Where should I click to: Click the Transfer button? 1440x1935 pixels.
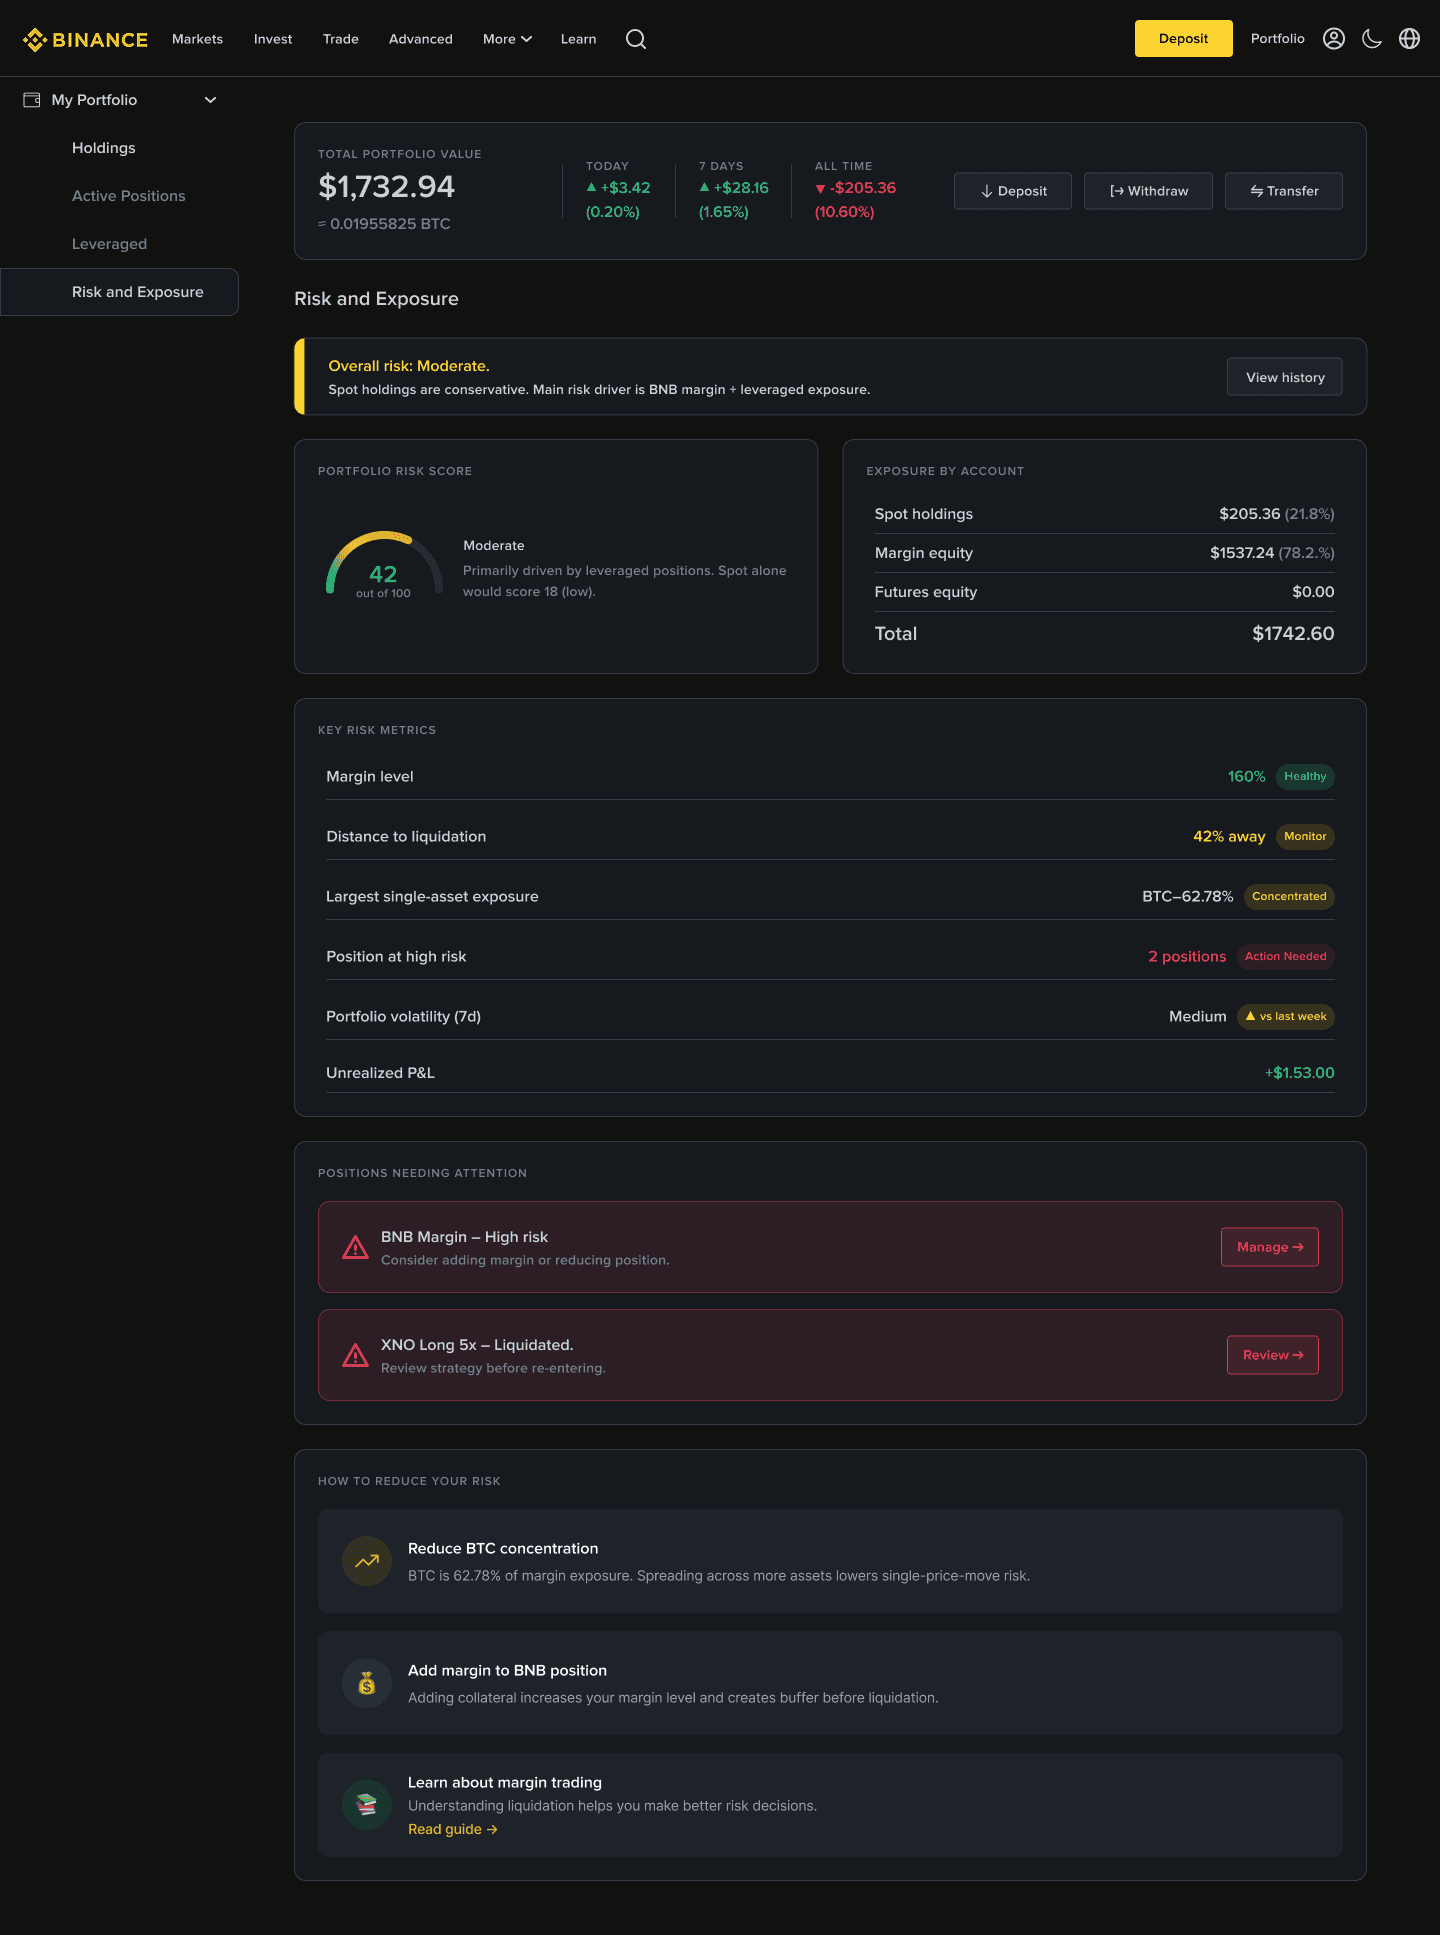(1284, 191)
